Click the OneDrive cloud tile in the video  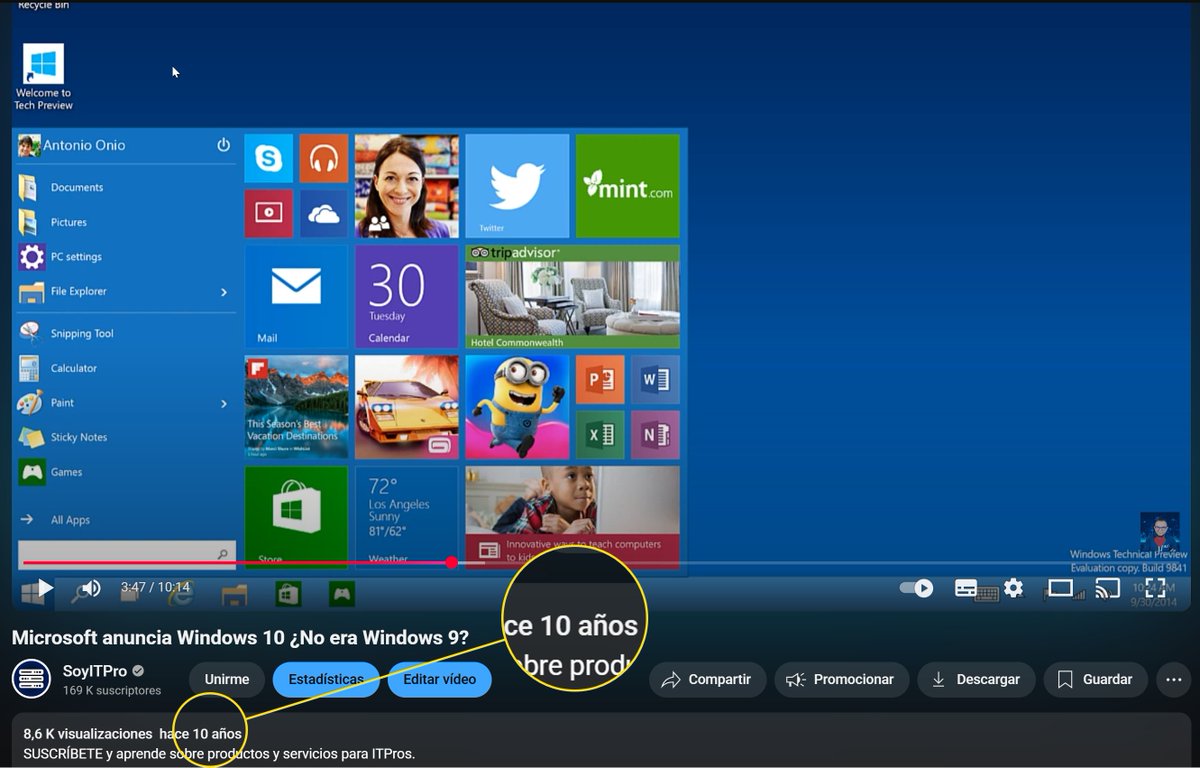tap(324, 213)
